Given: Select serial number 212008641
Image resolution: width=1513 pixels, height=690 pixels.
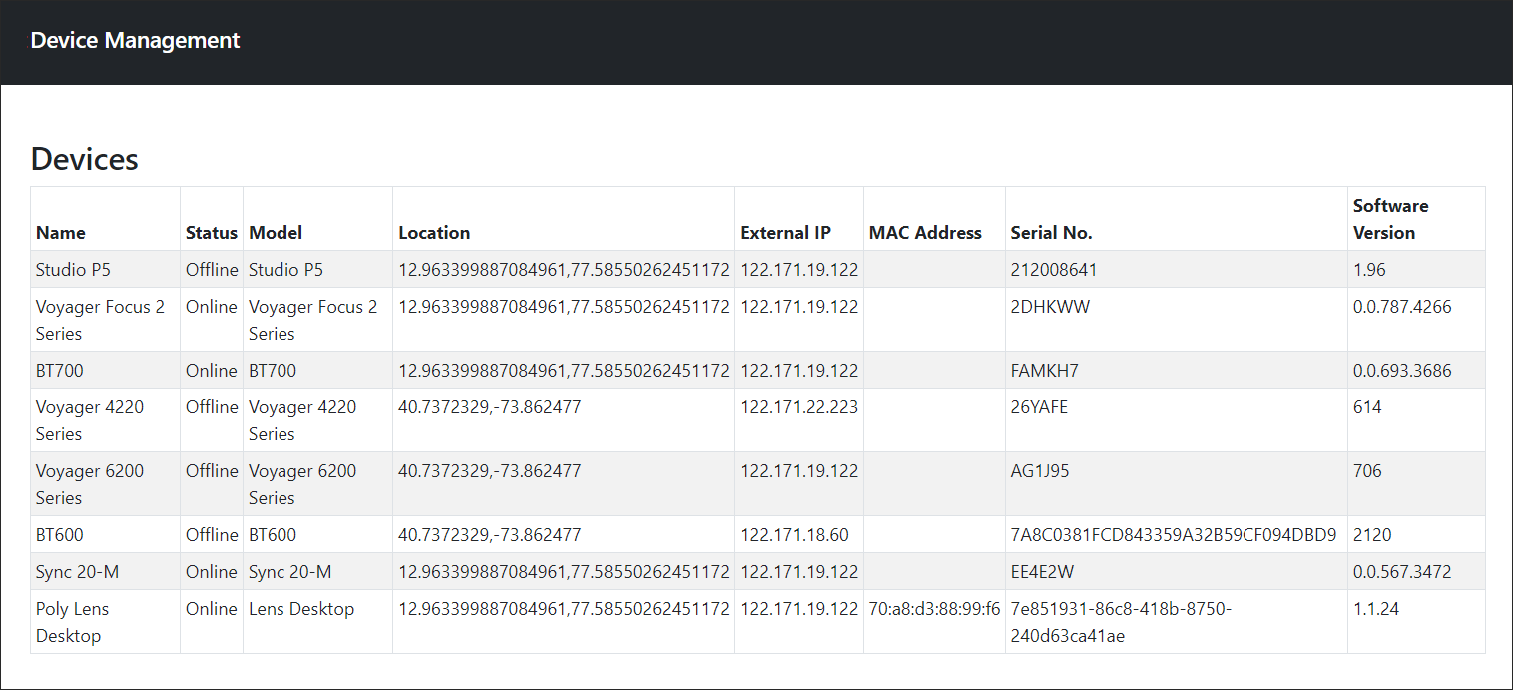Looking at the screenshot, I should 1054,270.
